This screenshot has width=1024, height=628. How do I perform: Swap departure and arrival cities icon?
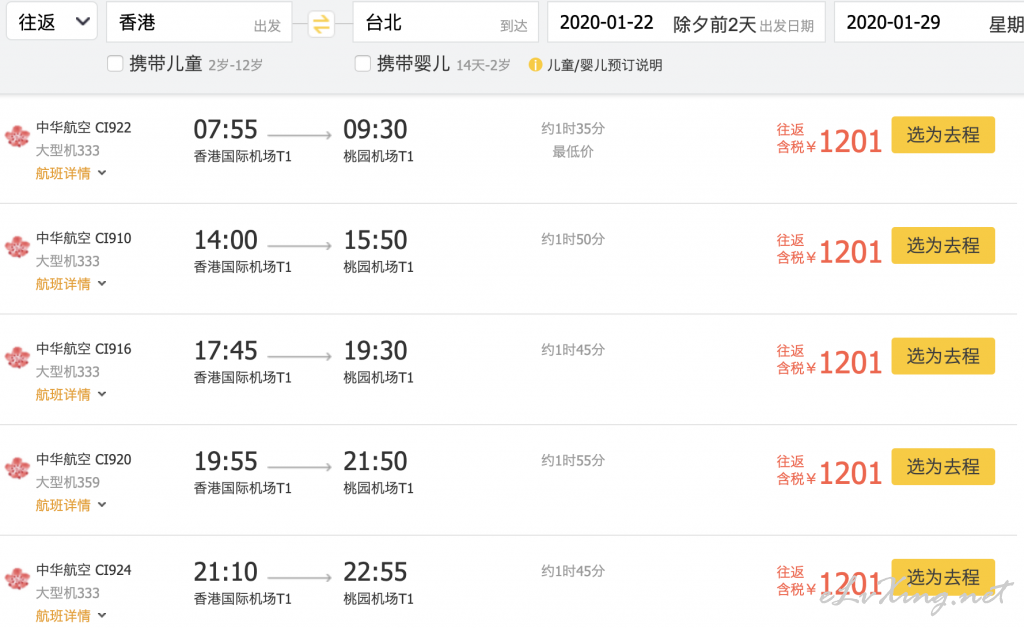321,24
